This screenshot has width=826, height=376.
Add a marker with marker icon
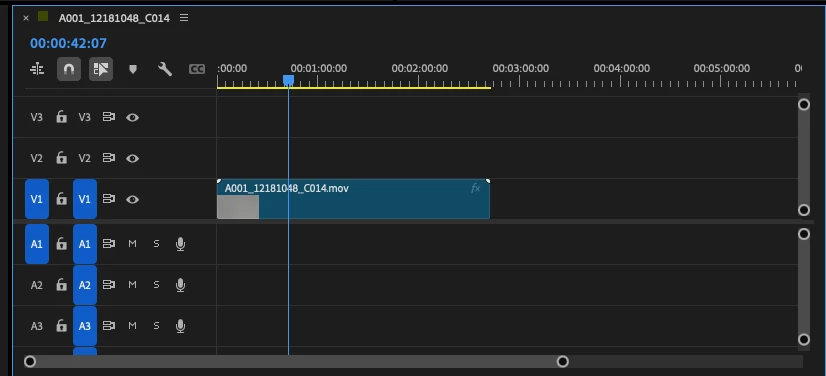pos(133,69)
